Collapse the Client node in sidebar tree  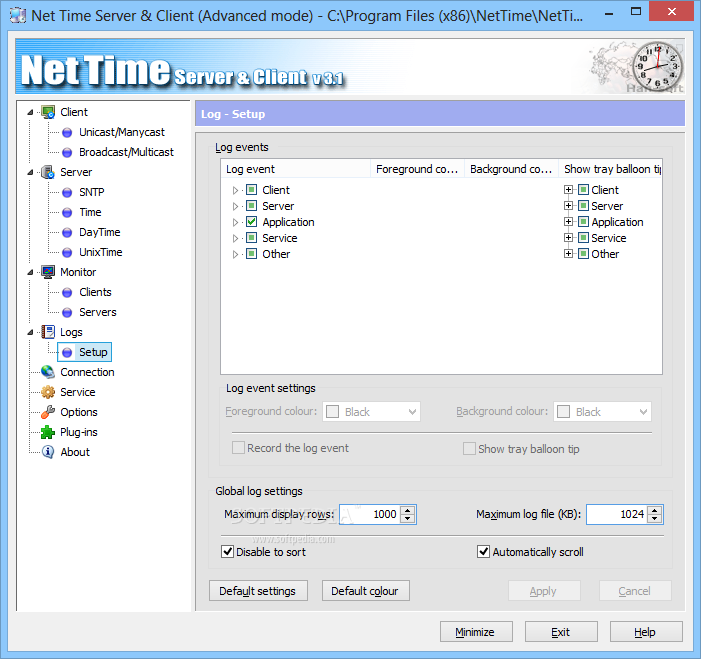30,112
